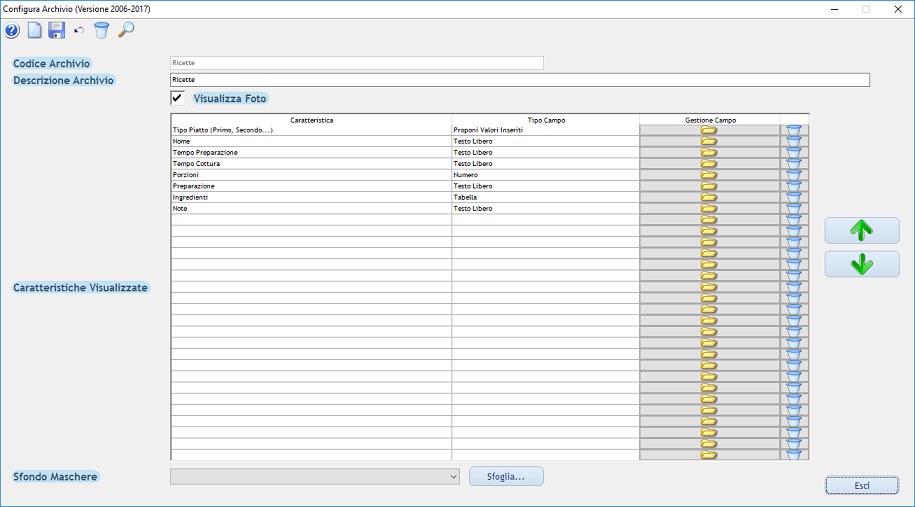The width and height of the screenshot is (915, 507).
Task: Minimize the Configura Archivio window
Action: pyautogui.click(x=834, y=9)
